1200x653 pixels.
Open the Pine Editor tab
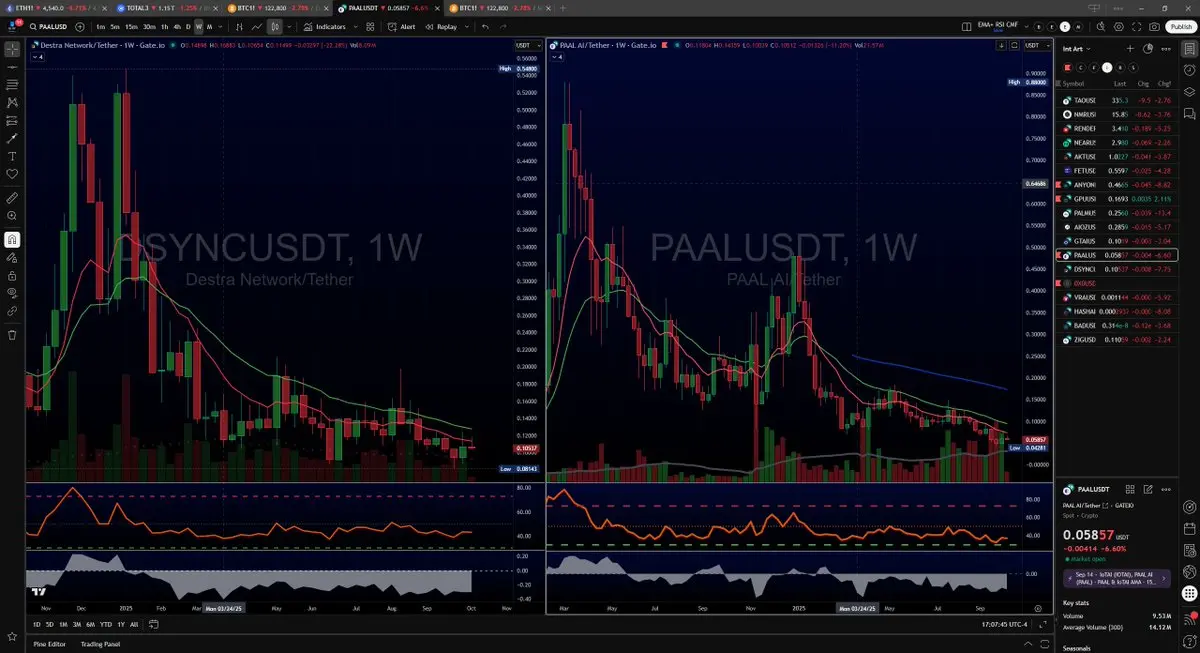(49, 643)
